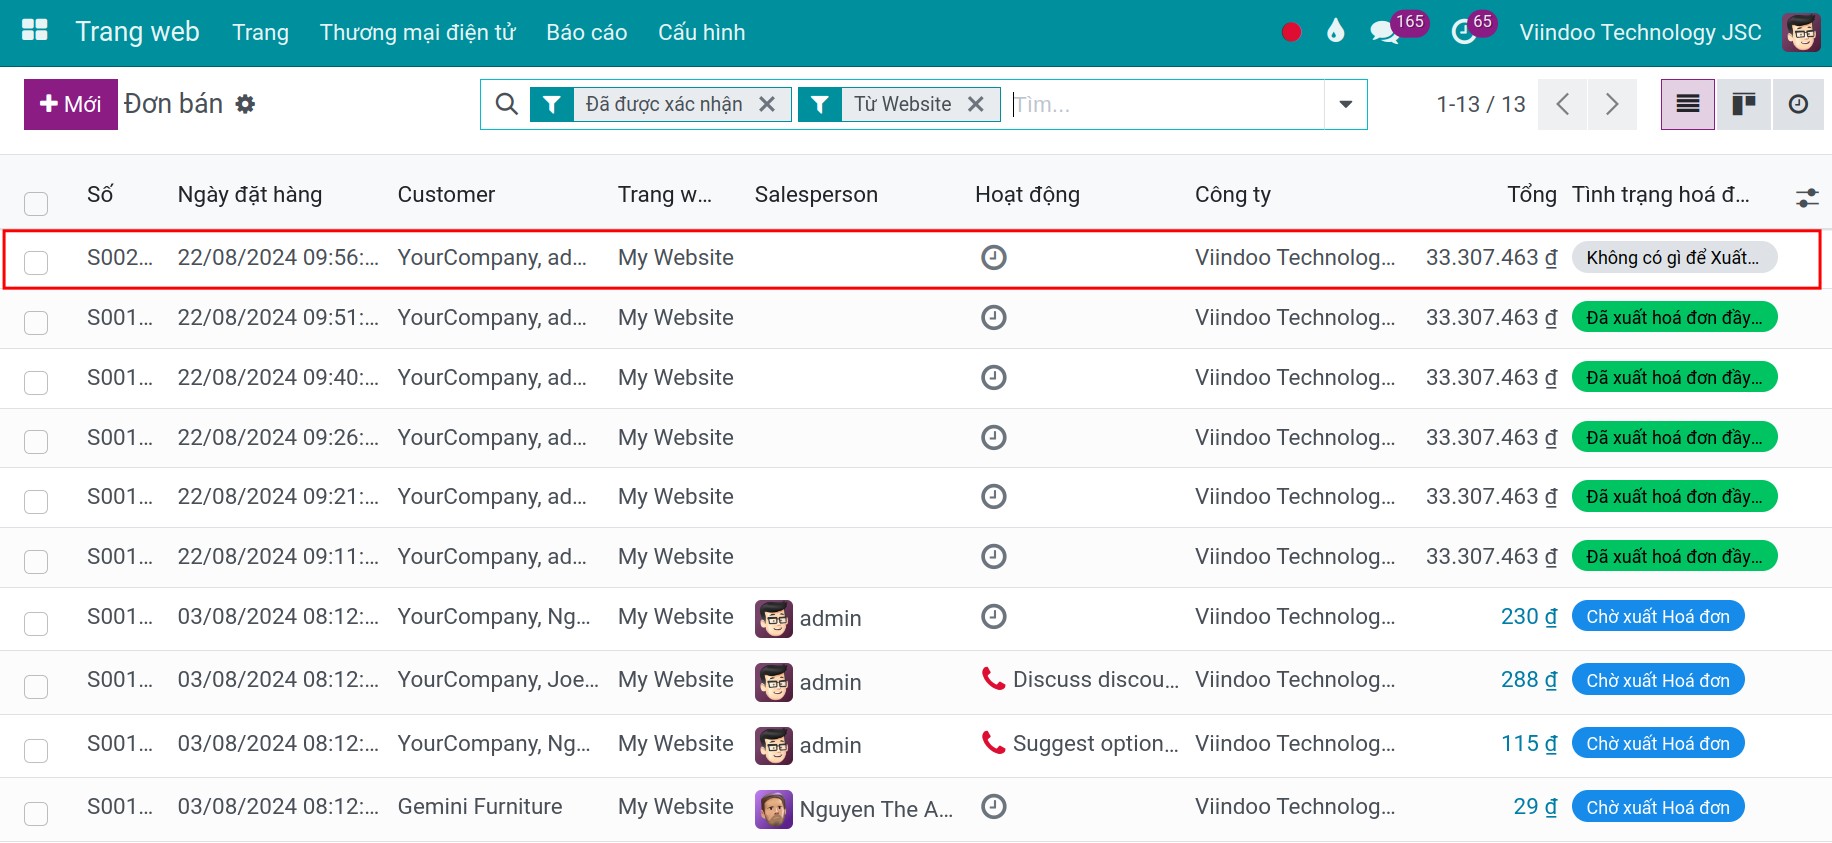Viewport: 1832px width, 843px height.
Task: Click activity clock for the 09:56 order
Action: 993,258
